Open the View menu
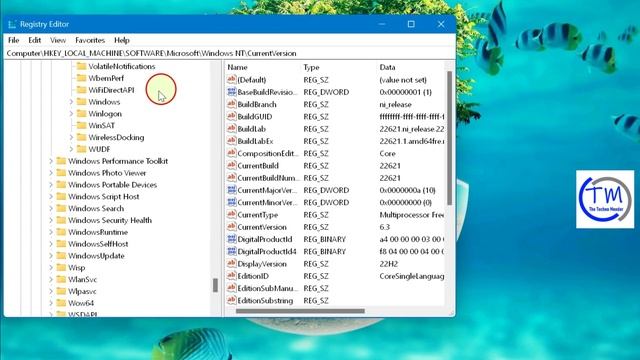Image resolution: width=640 pixels, height=360 pixels. (x=58, y=40)
